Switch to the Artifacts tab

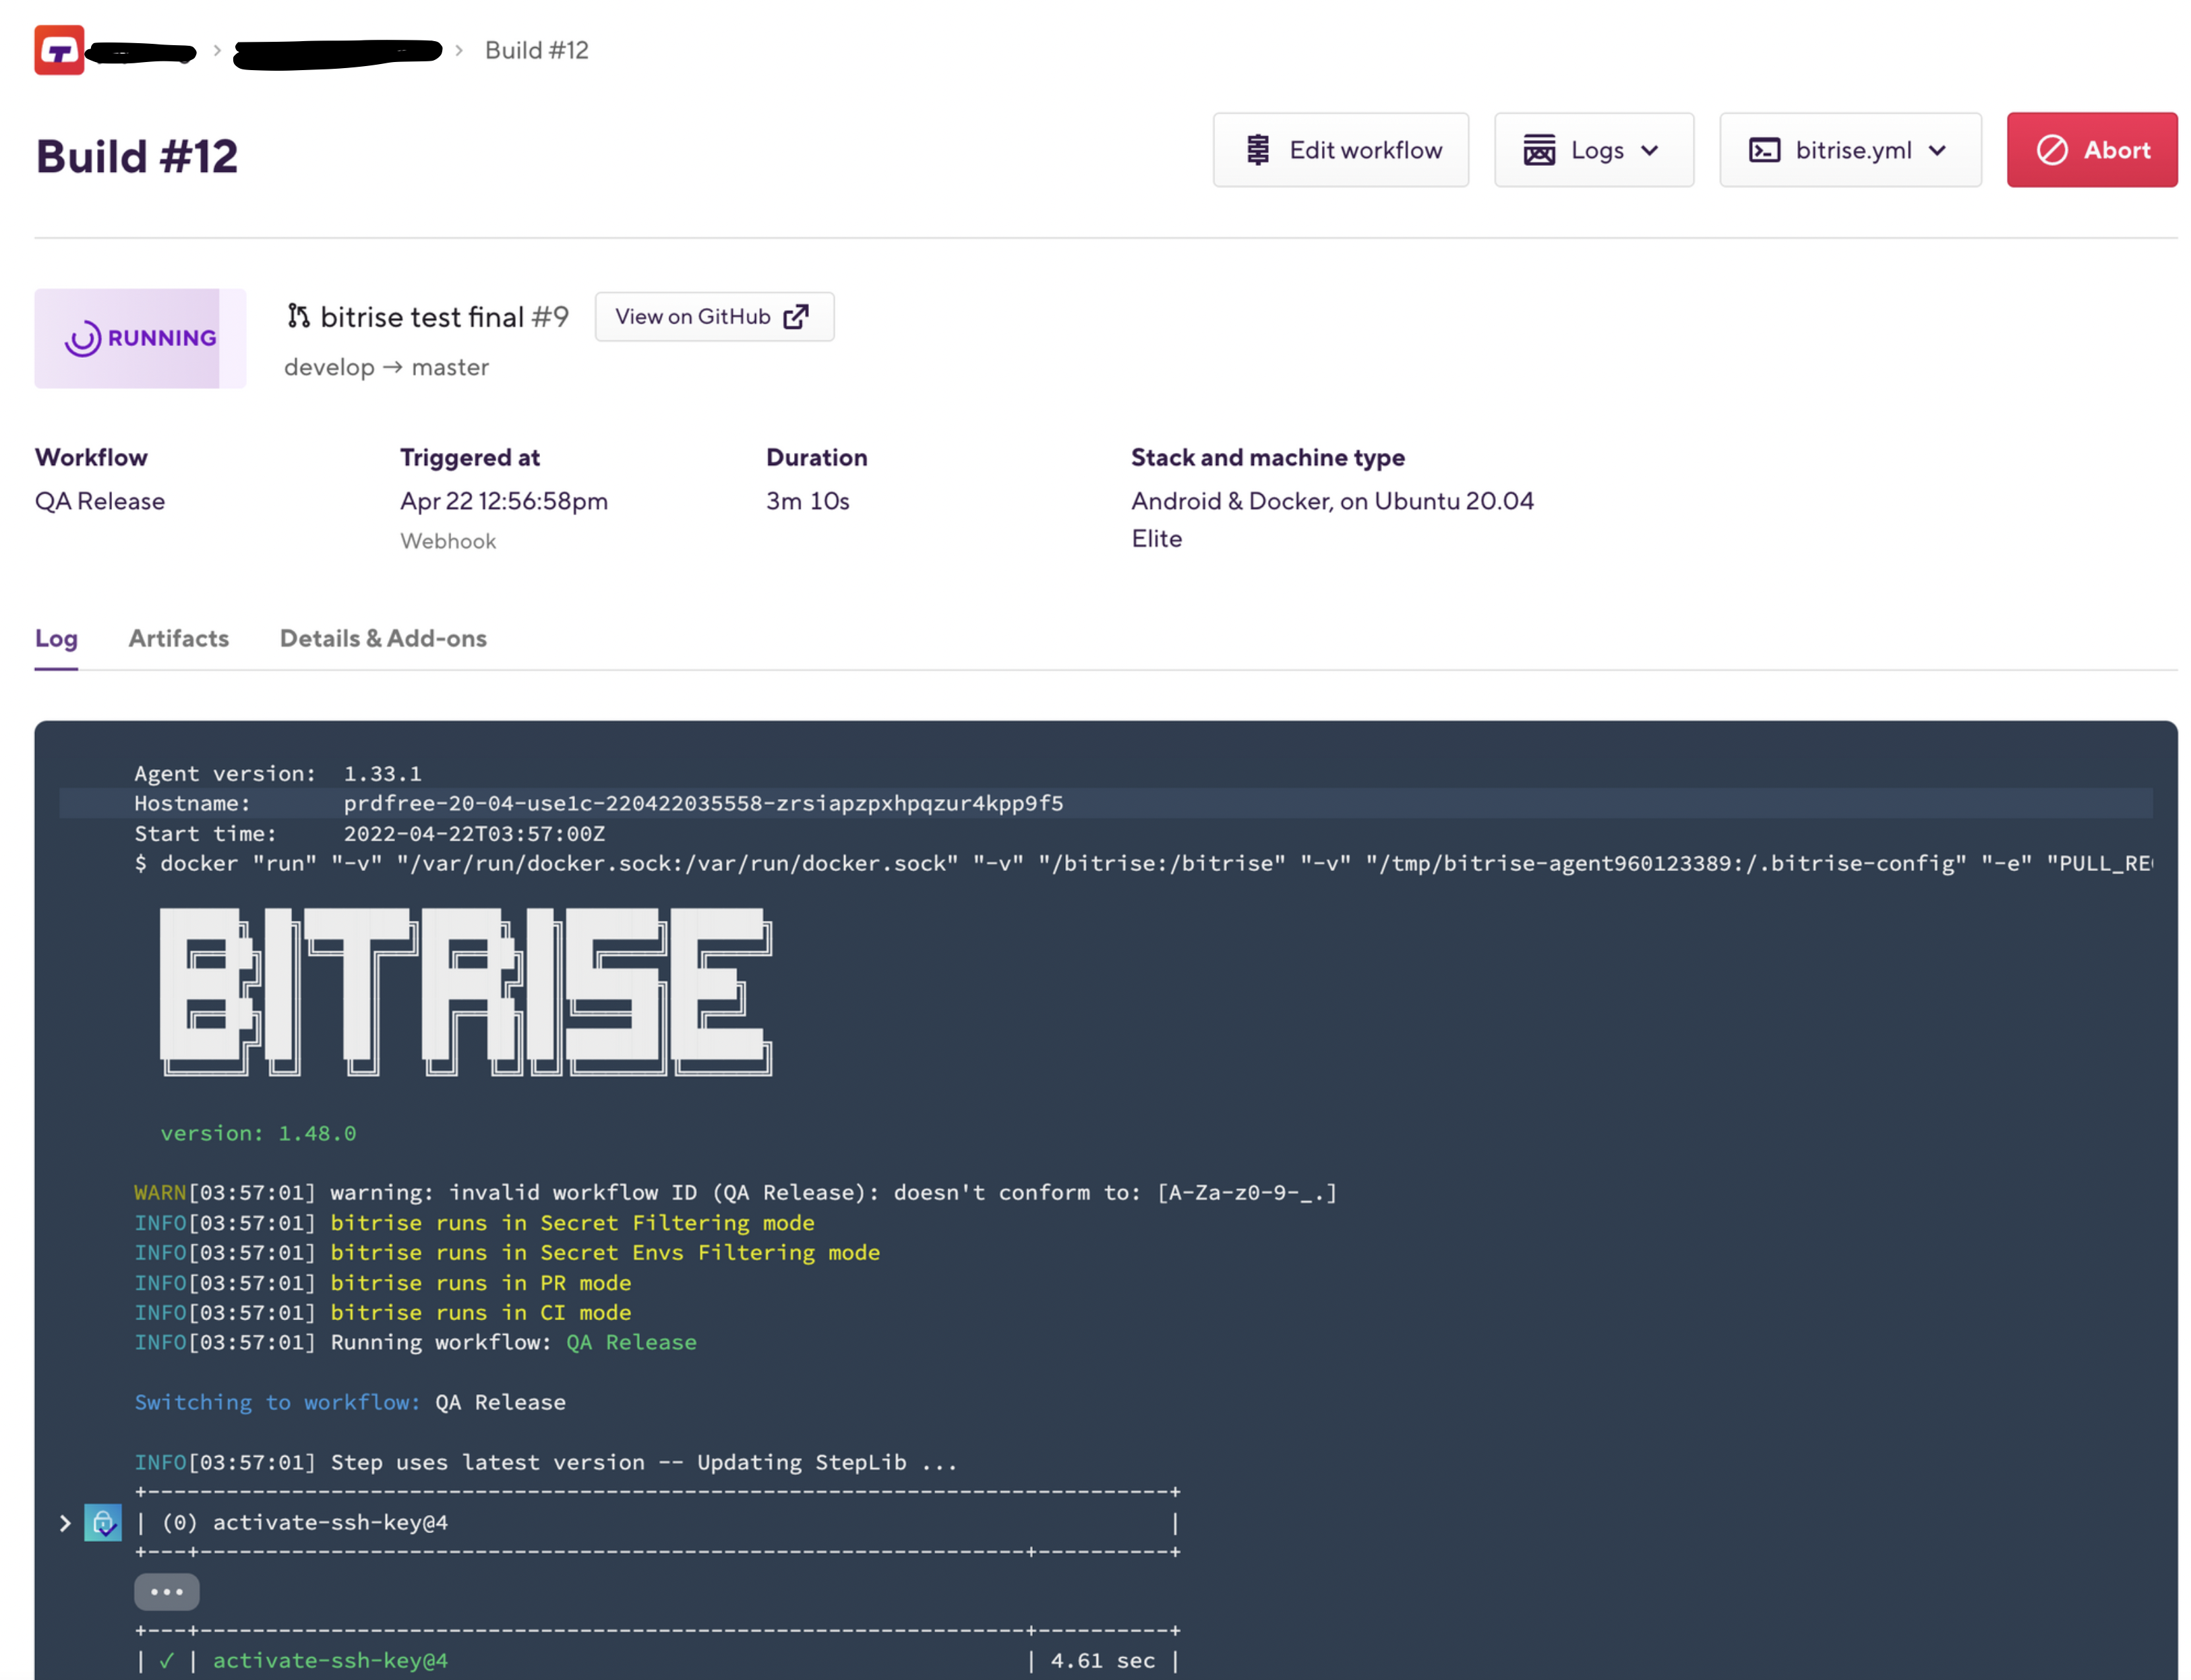178,638
